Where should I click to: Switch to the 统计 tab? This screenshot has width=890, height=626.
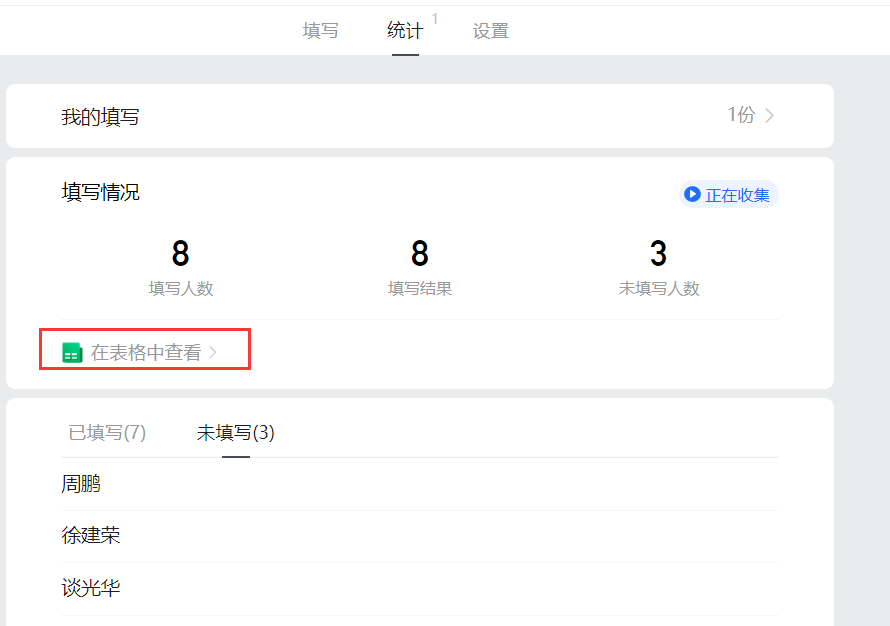[405, 31]
